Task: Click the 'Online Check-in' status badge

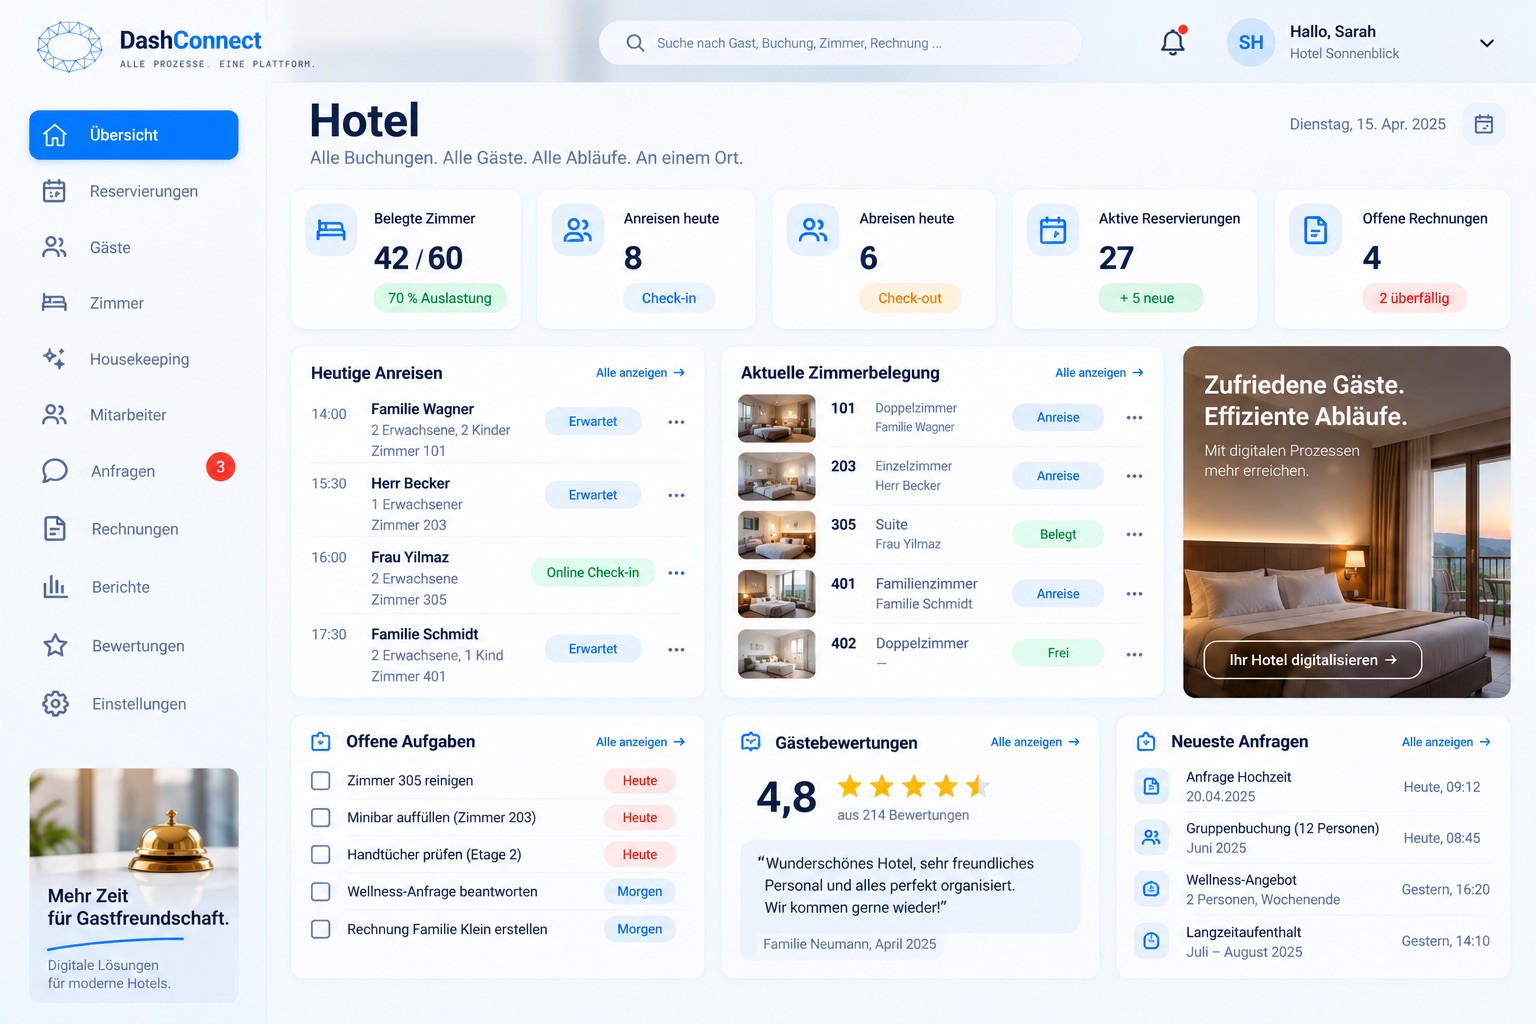Action: coord(593,573)
